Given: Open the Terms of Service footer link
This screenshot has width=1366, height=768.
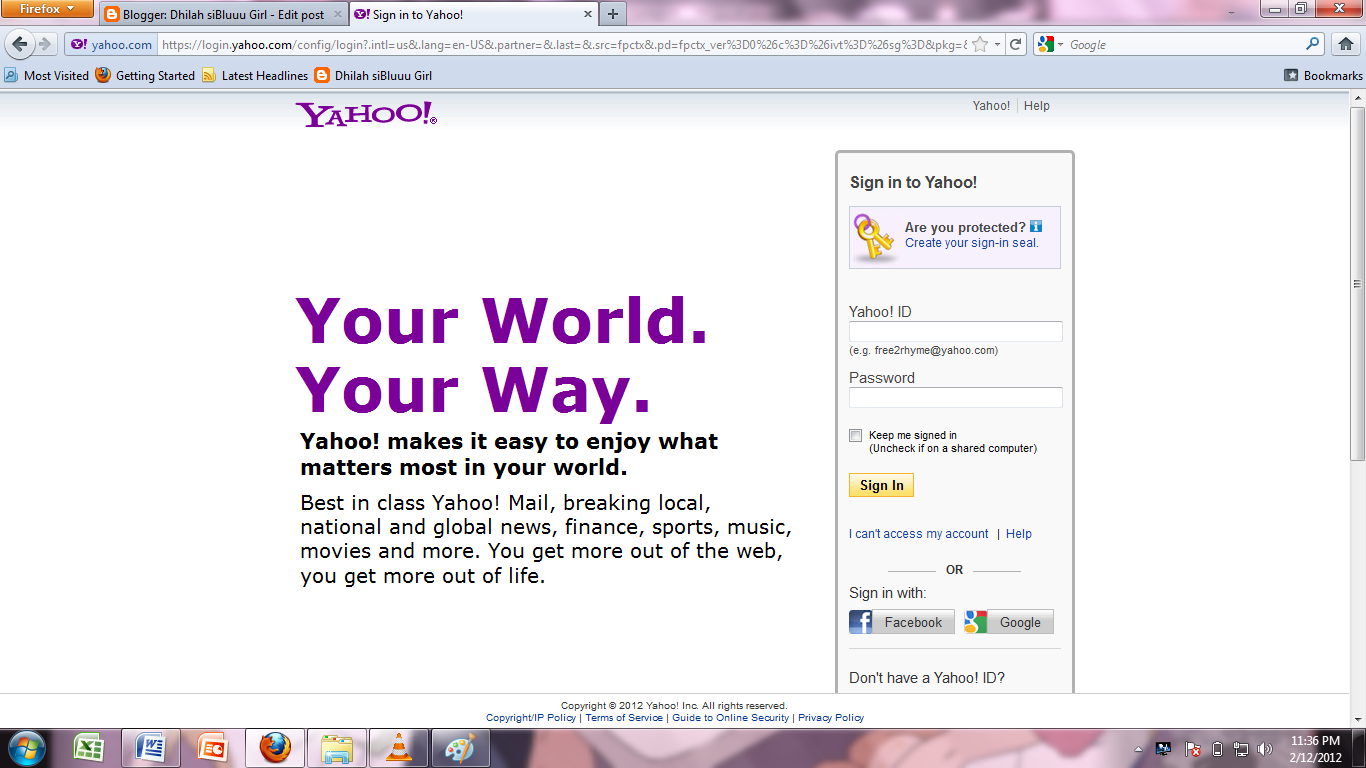Looking at the screenshot, I should 624,718.
